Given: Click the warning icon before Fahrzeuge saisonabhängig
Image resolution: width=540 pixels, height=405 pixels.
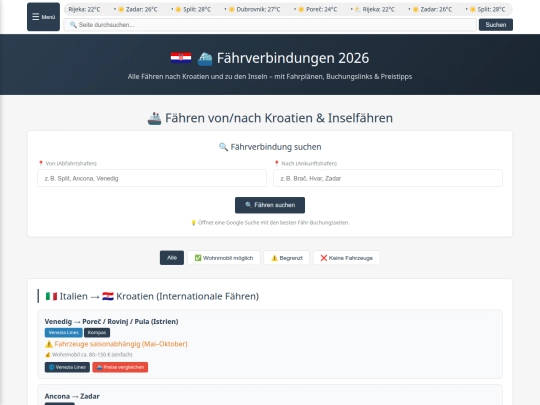Looking at the screenshot, I should tap(49, 344).
